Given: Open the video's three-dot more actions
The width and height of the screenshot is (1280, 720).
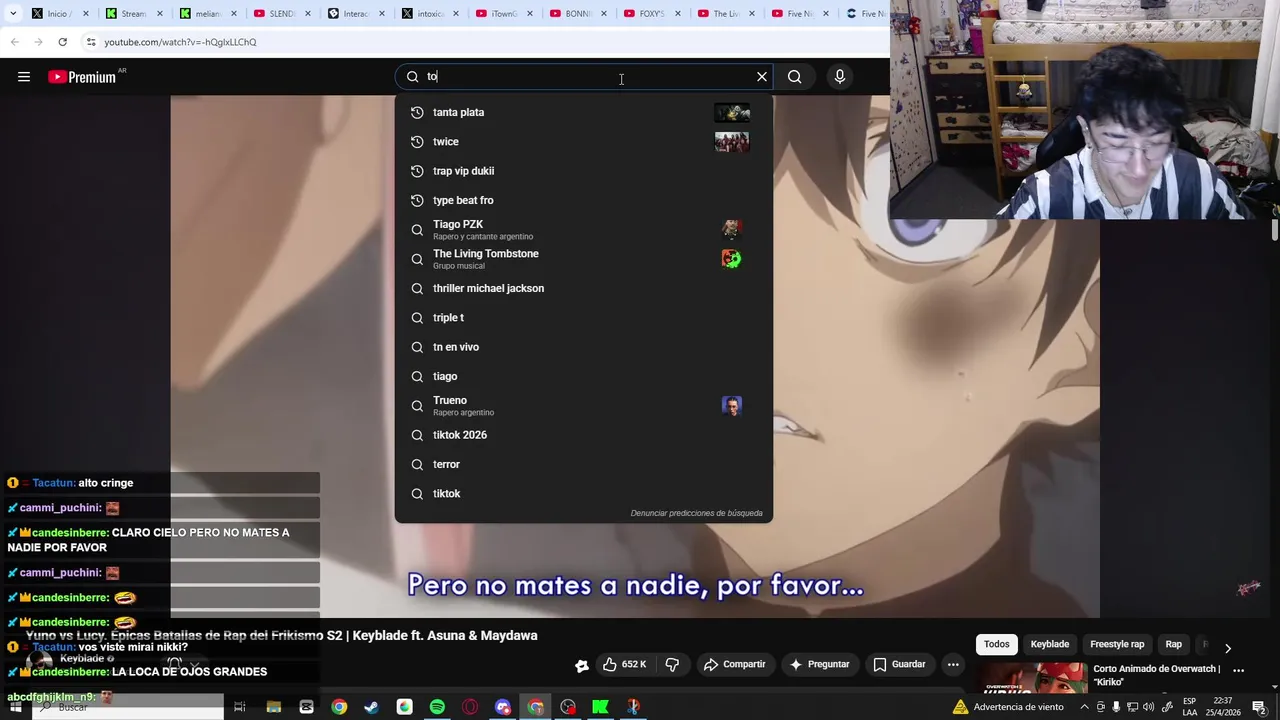Looking at the screenshot, I should 953,664.
